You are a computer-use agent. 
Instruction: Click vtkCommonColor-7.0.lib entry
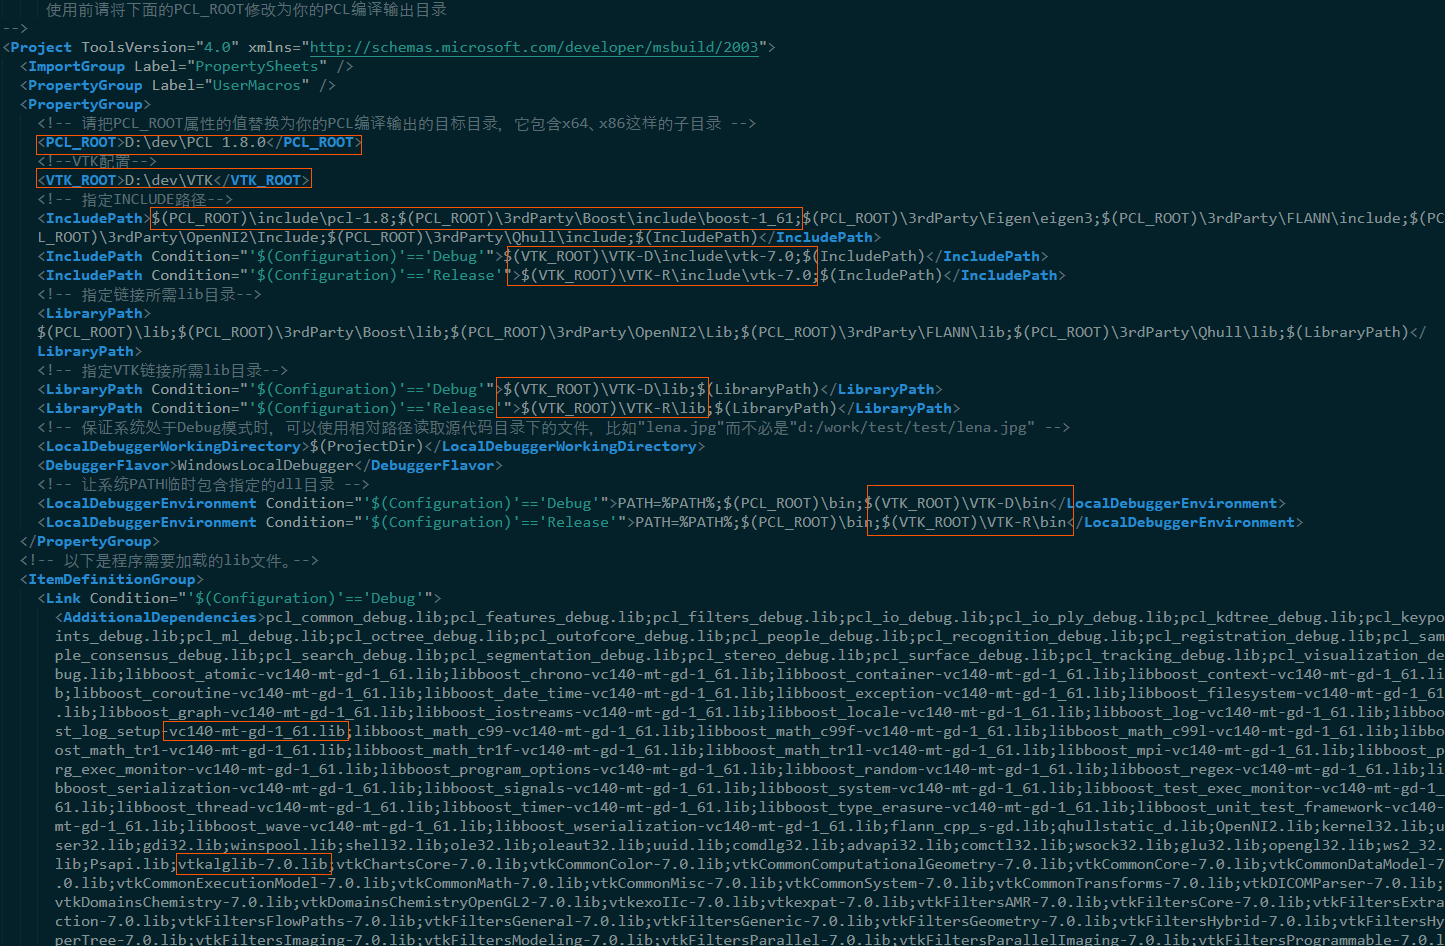625,864
